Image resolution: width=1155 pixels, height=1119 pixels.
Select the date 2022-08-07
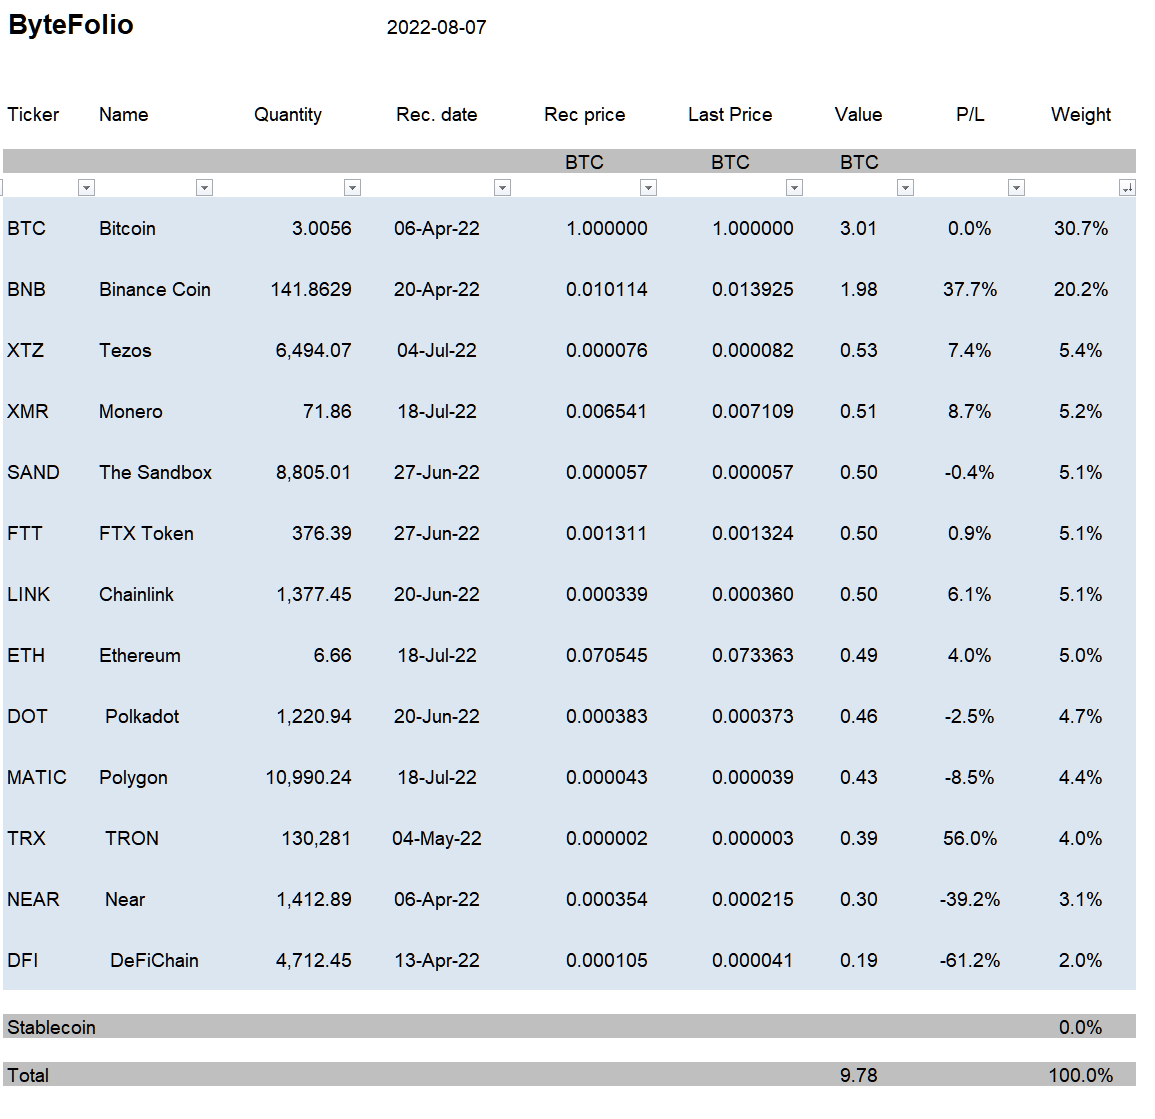point(437,27)
